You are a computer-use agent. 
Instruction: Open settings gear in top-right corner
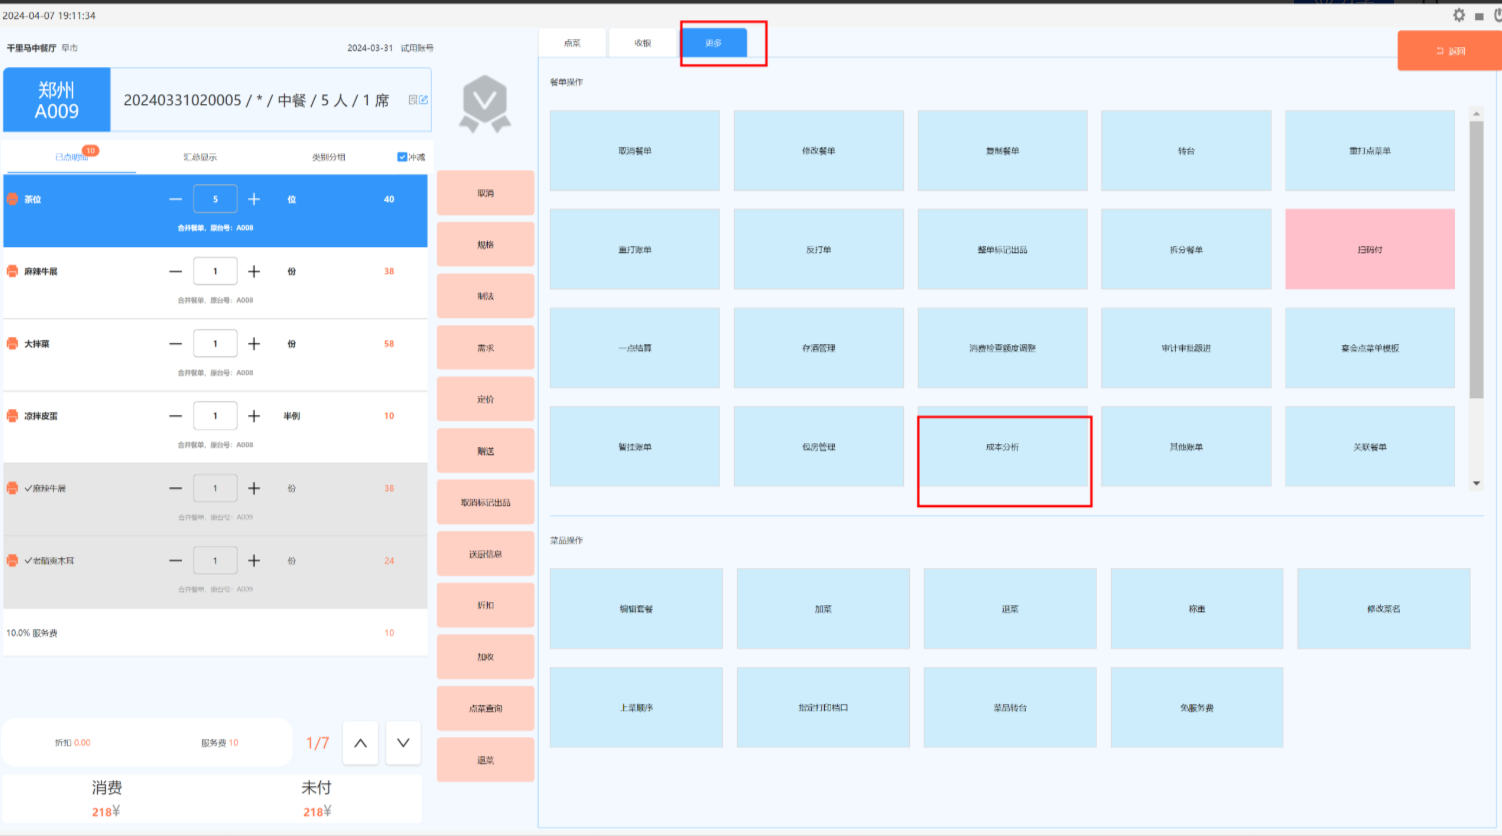tap(1459, 15)
